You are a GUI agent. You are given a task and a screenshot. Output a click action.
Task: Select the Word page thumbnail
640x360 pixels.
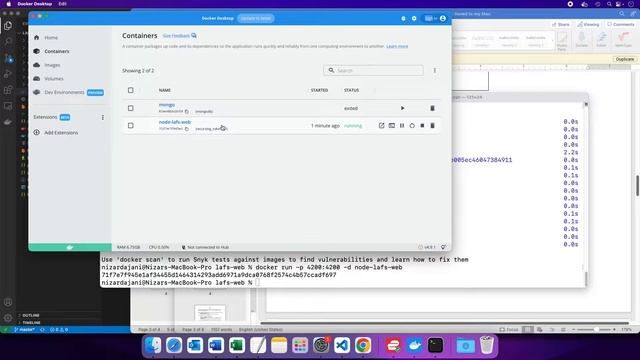coord(210,313)
